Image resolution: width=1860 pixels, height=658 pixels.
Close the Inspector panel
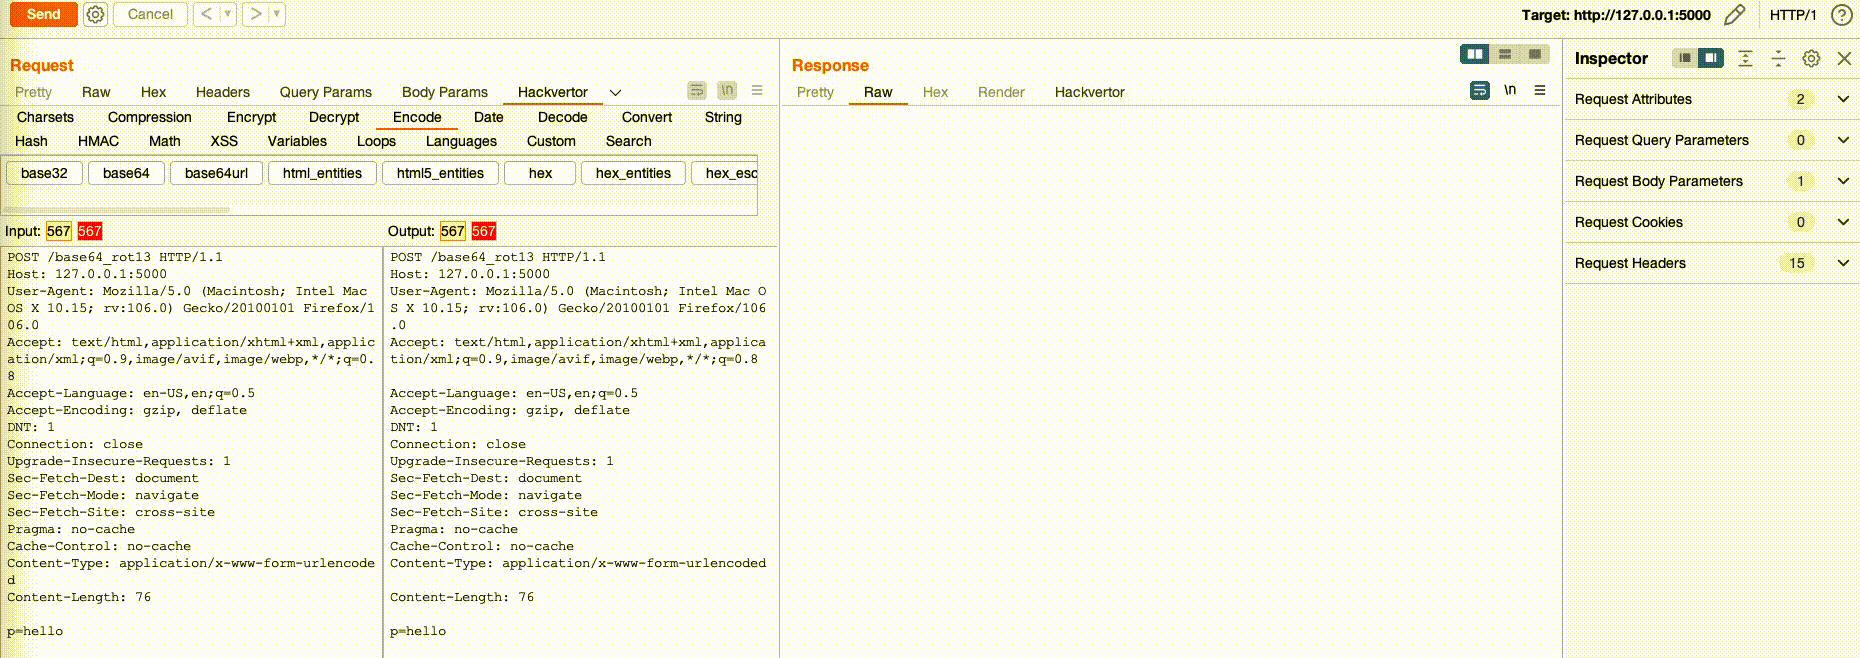click(x=1844, y=58)
